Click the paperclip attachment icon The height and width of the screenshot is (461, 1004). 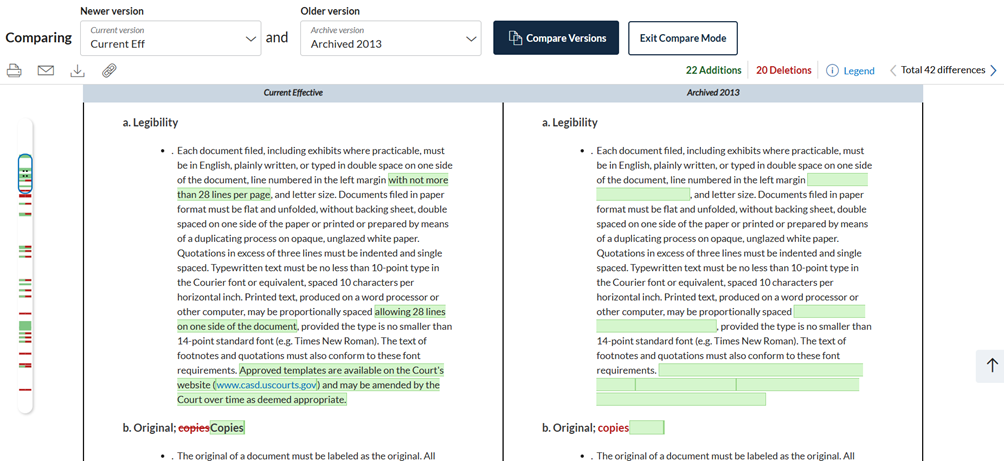109,70
